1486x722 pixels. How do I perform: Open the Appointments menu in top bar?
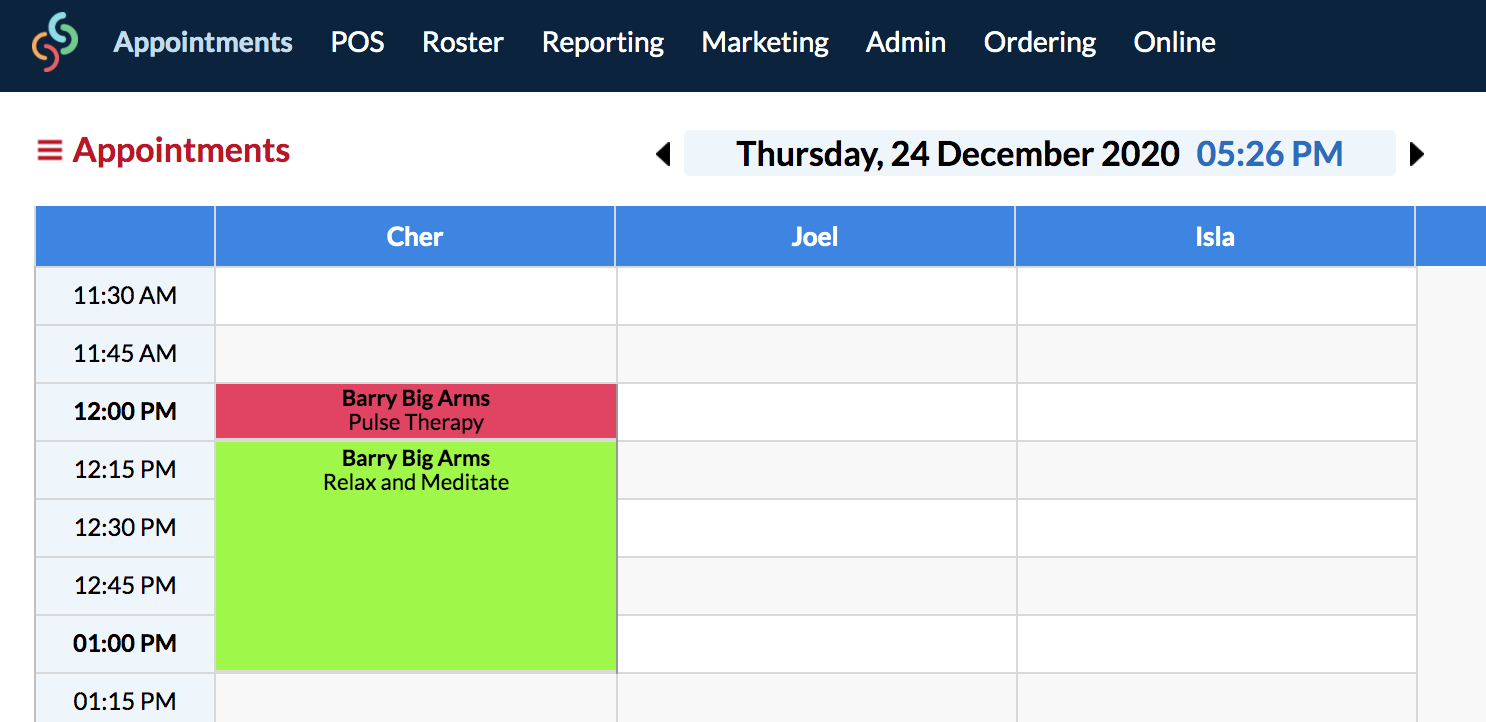click(203, 42)
